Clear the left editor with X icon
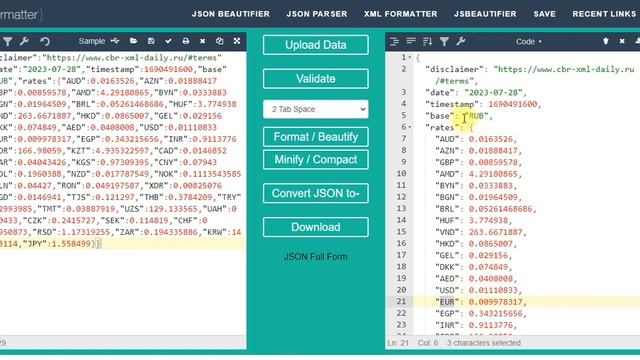Image resolution: width=640 pixels, height=360 pixels. (x=202, y=41)
